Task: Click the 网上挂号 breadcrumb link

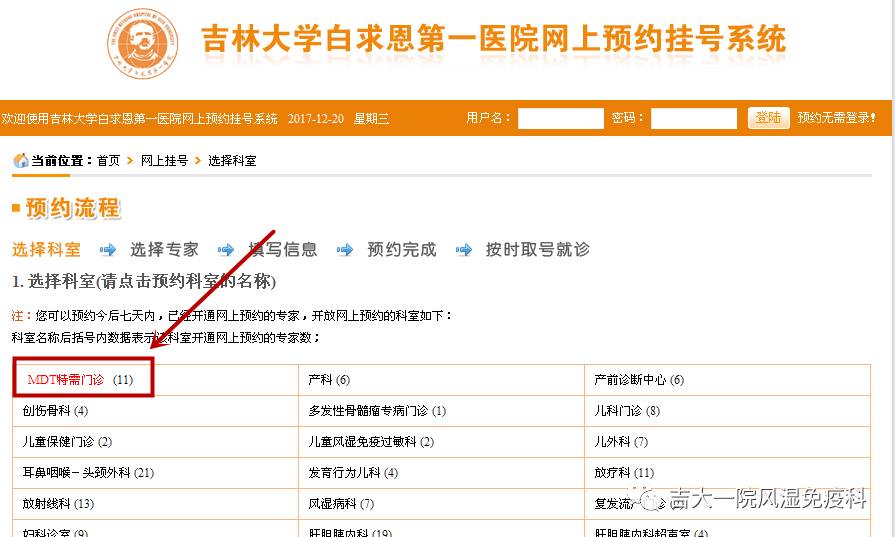Action: [164, 161]
